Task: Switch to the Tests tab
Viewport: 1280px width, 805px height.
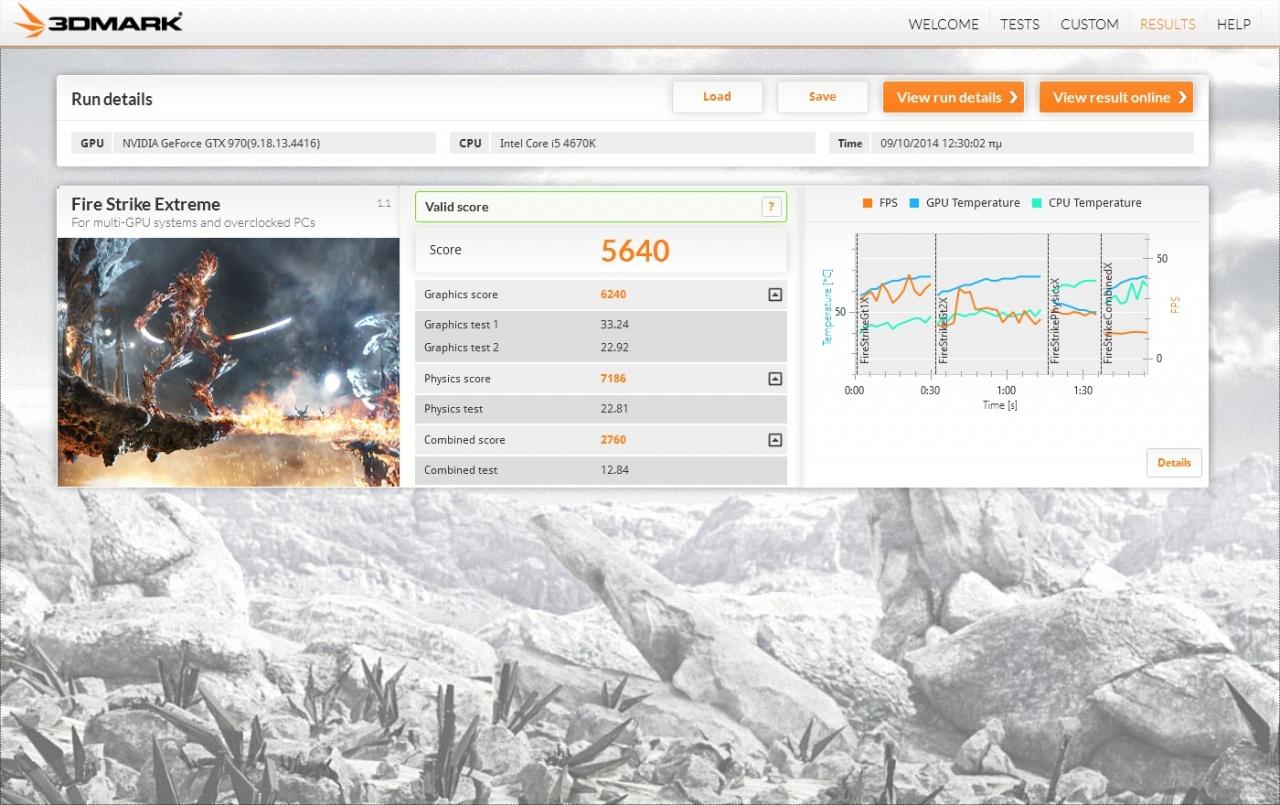Action: coord(1019,24)
